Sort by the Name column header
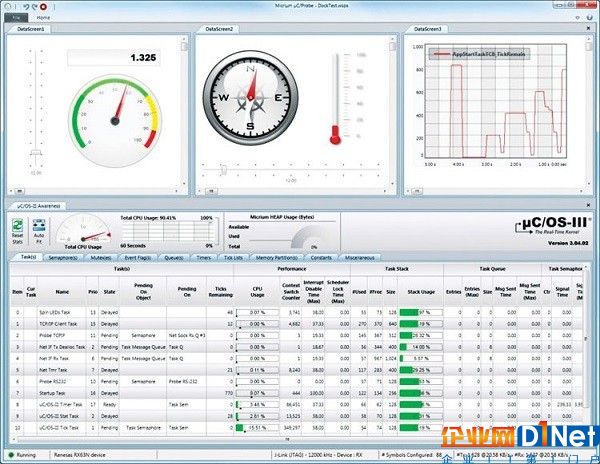The image size is (600, 464). tap(62, 291)
